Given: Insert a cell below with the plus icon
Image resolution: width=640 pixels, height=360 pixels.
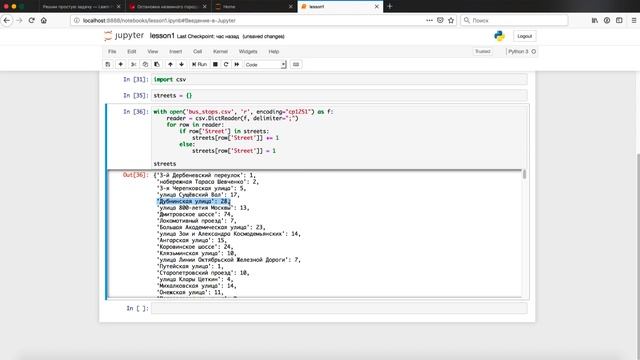Looking at the screenshot, I should coord(120,64).
